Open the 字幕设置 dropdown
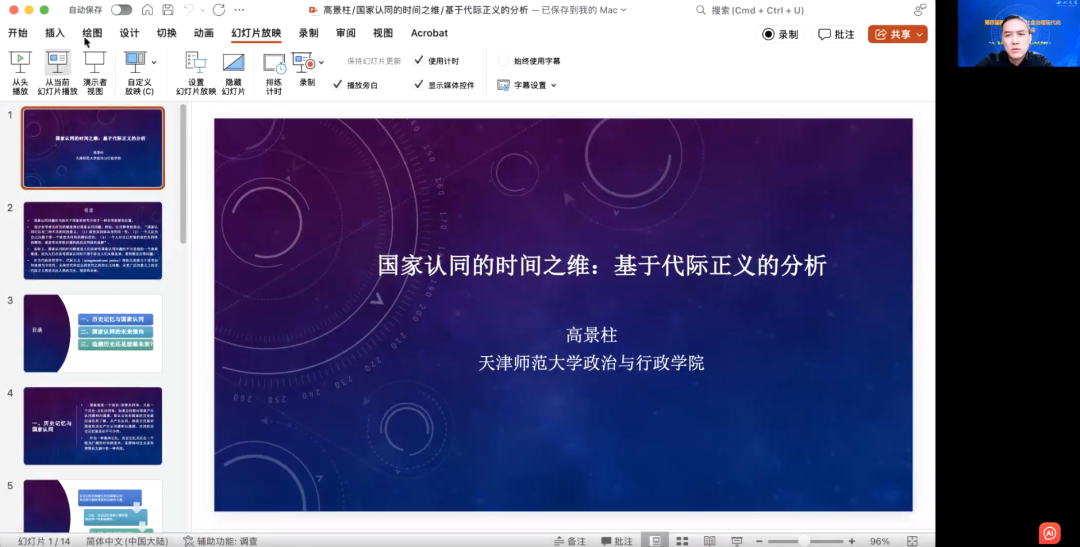Viewport: 1080px width, 547px height. (x=553, y=85)
